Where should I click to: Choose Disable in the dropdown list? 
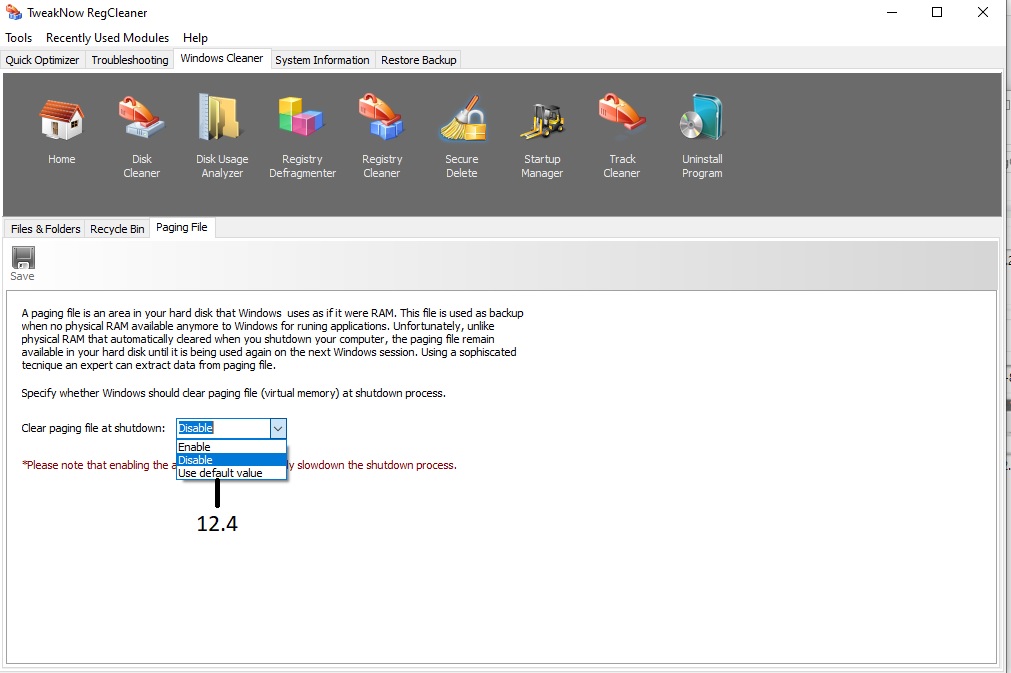(231, 460)
